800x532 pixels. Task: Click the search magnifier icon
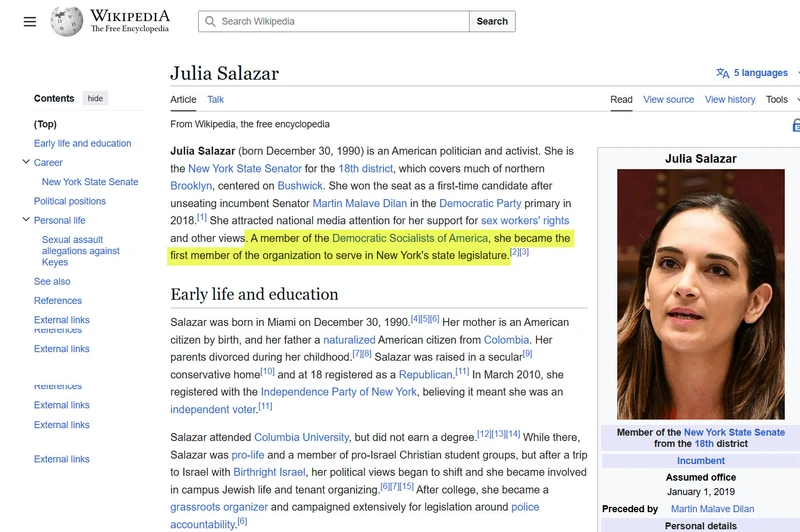[x=210, y=21]
